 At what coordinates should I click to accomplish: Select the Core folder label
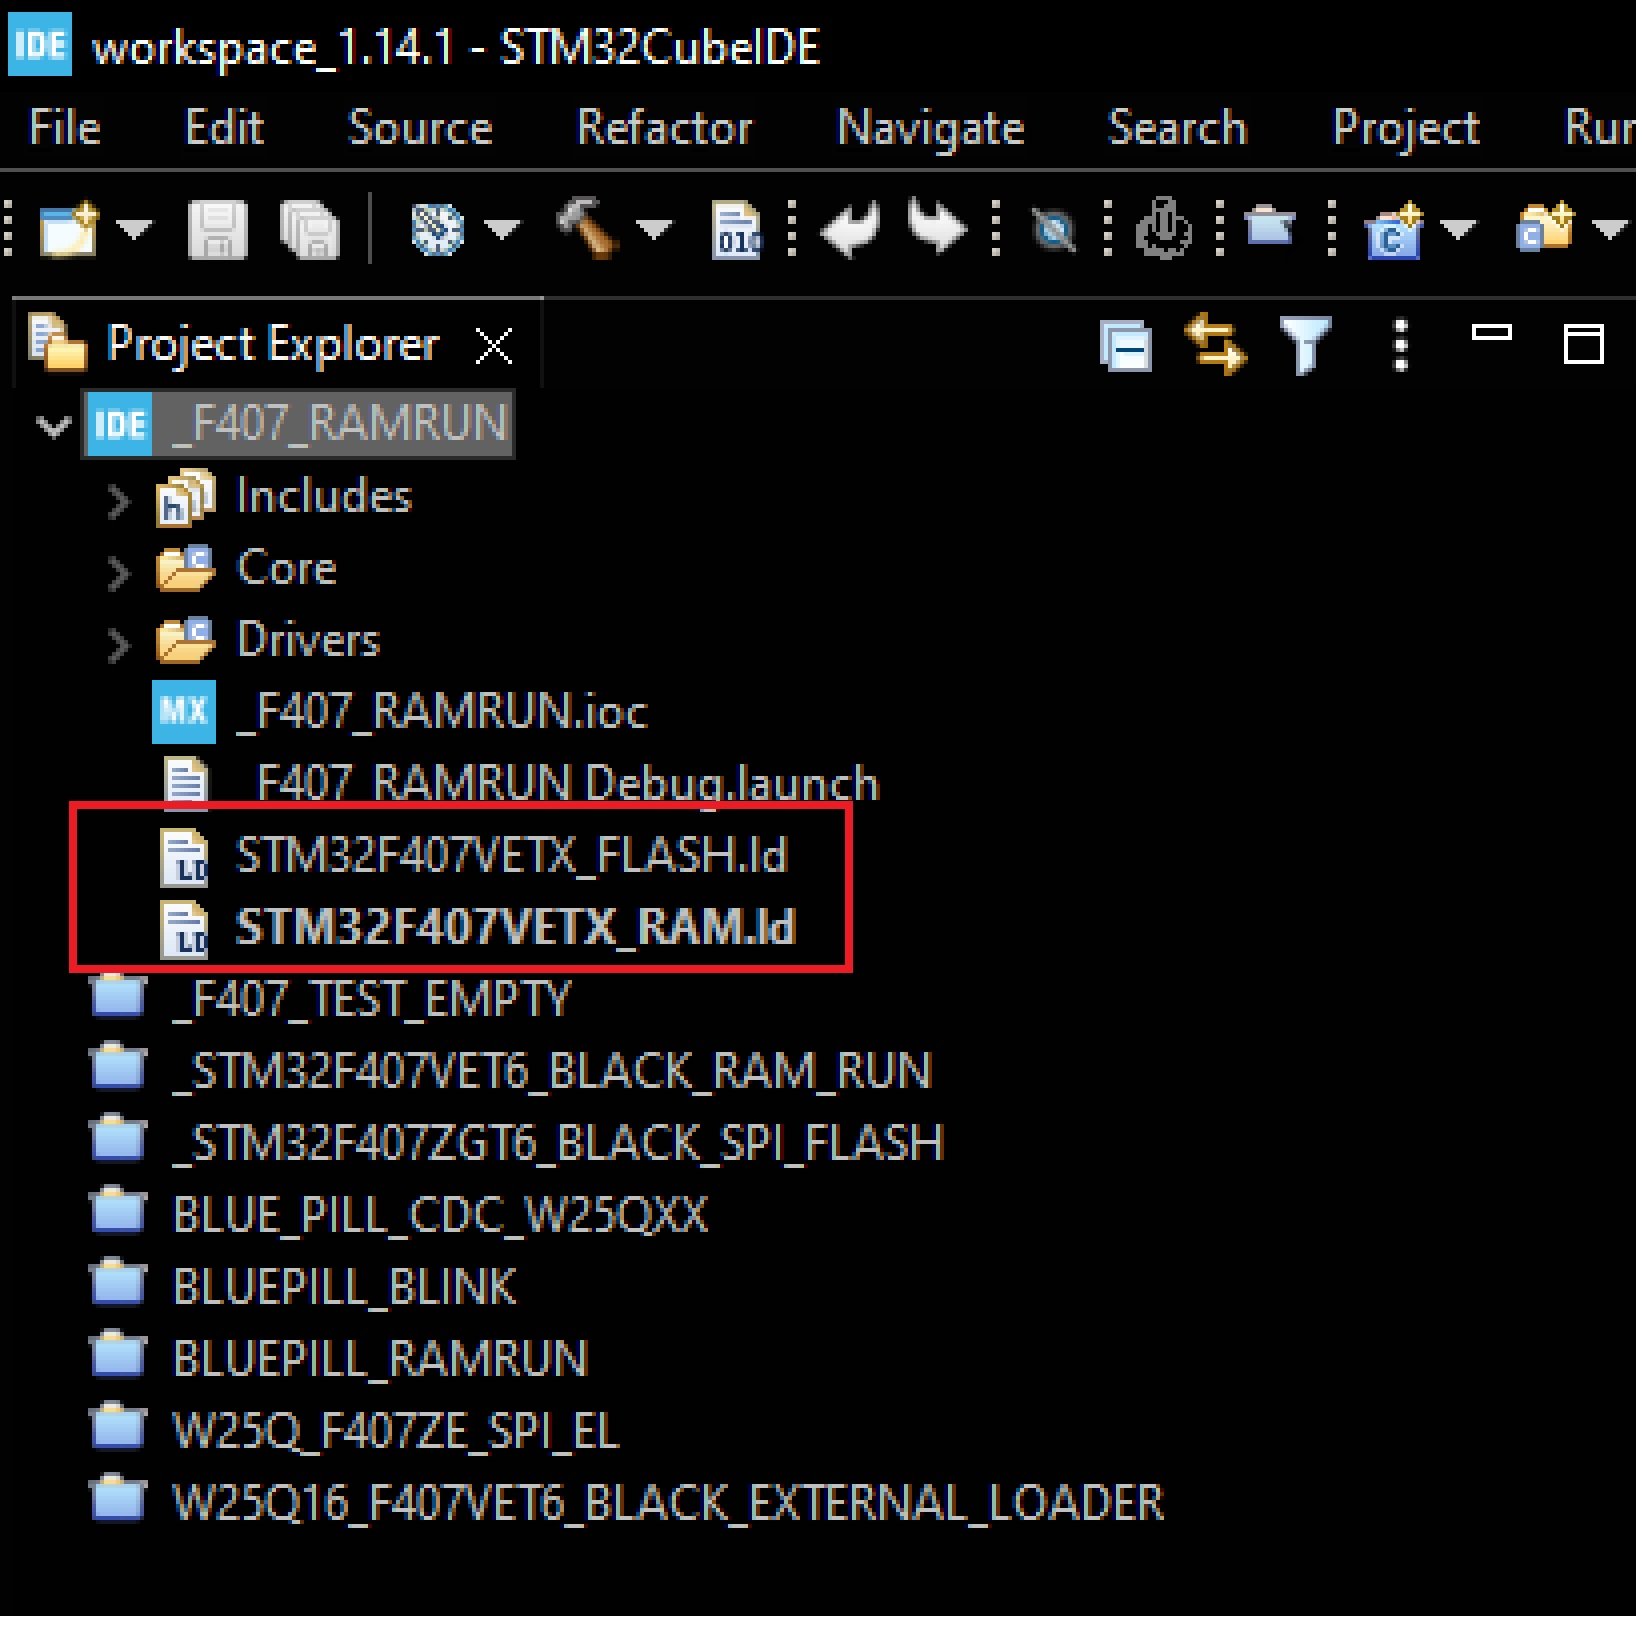pyautogui.click(x=286, y=568)
